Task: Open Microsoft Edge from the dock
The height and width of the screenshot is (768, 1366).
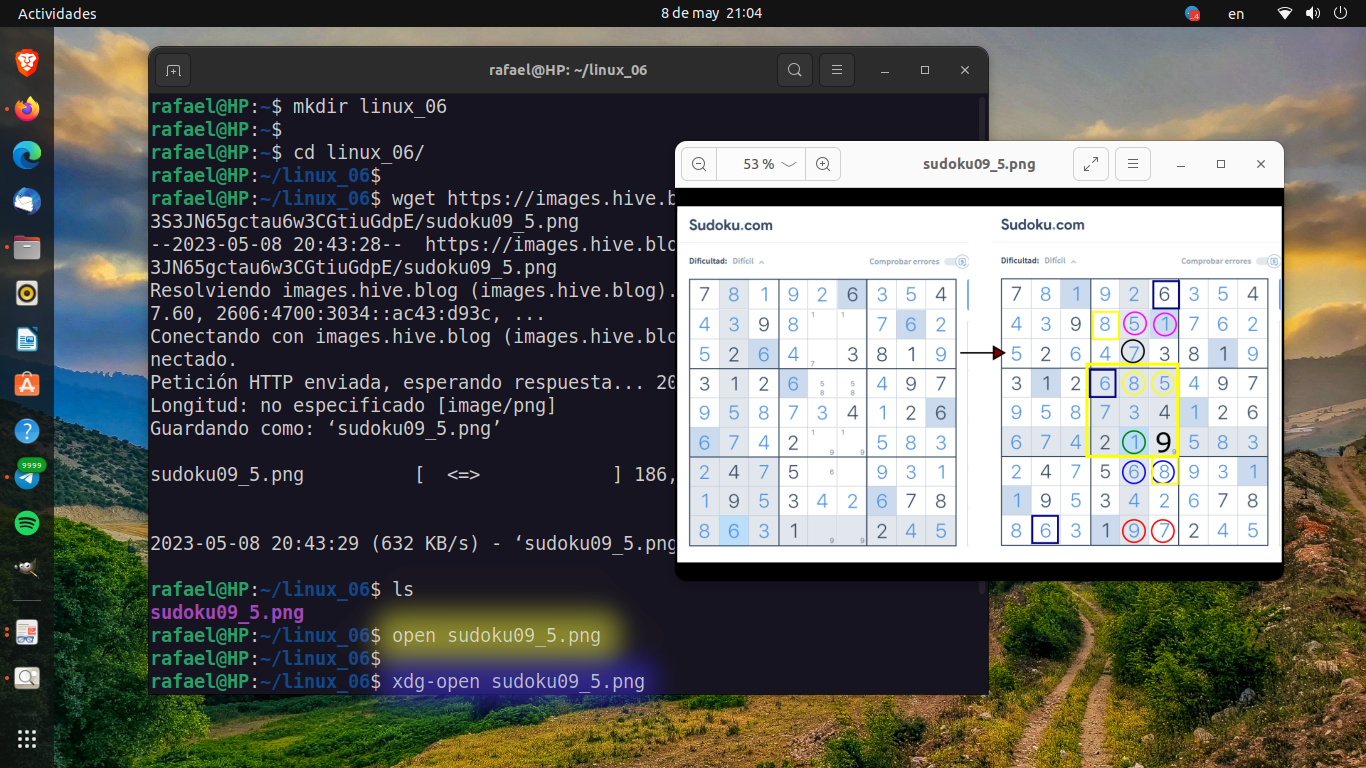Action: coord(27,155)
